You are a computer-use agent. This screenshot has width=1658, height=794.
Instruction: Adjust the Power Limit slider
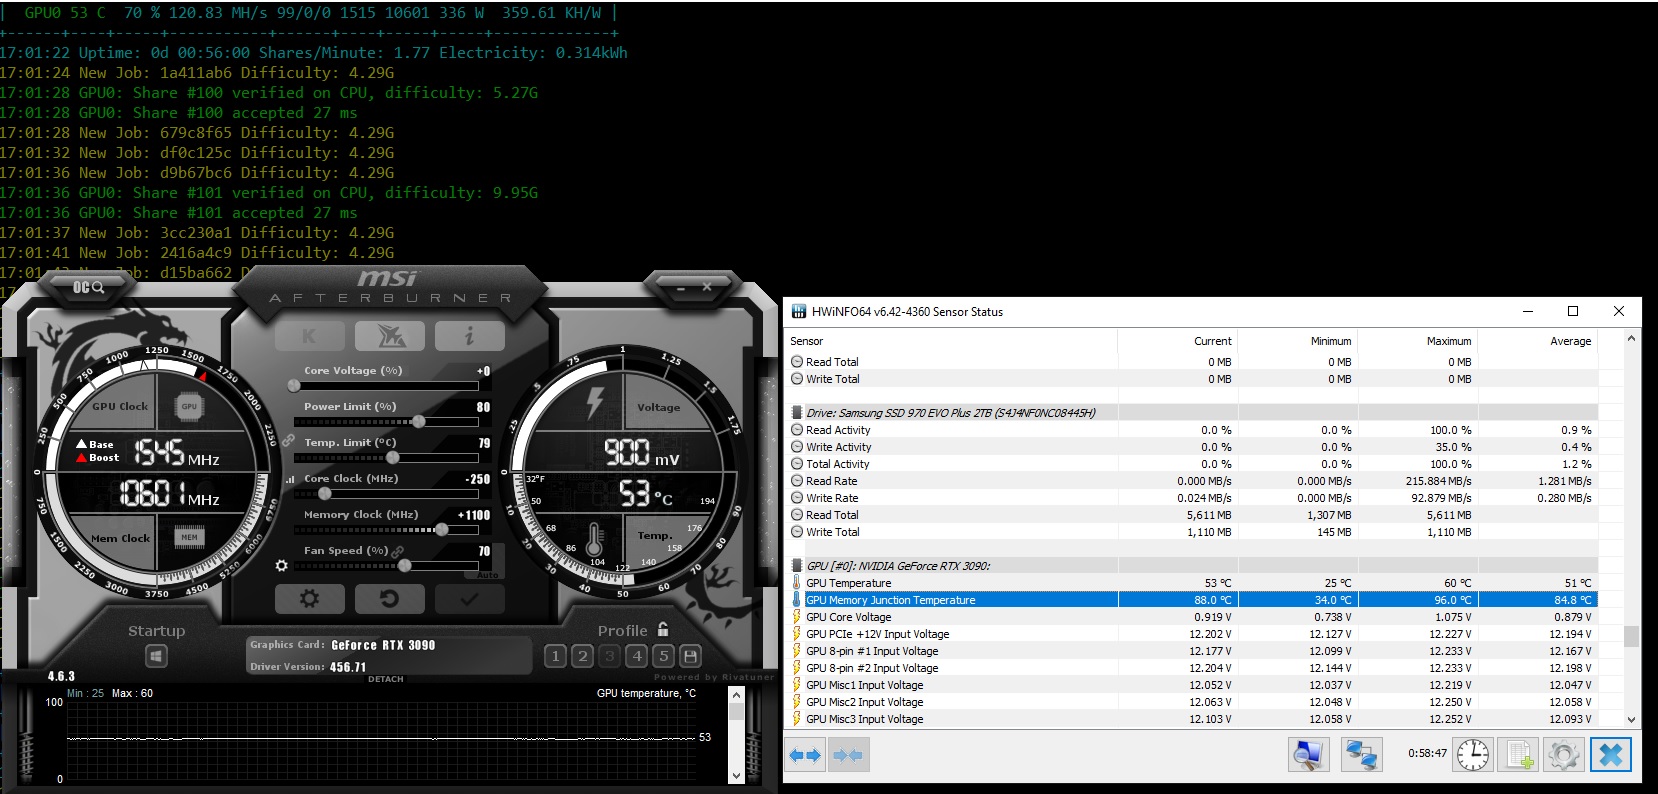tap(385, 421)
